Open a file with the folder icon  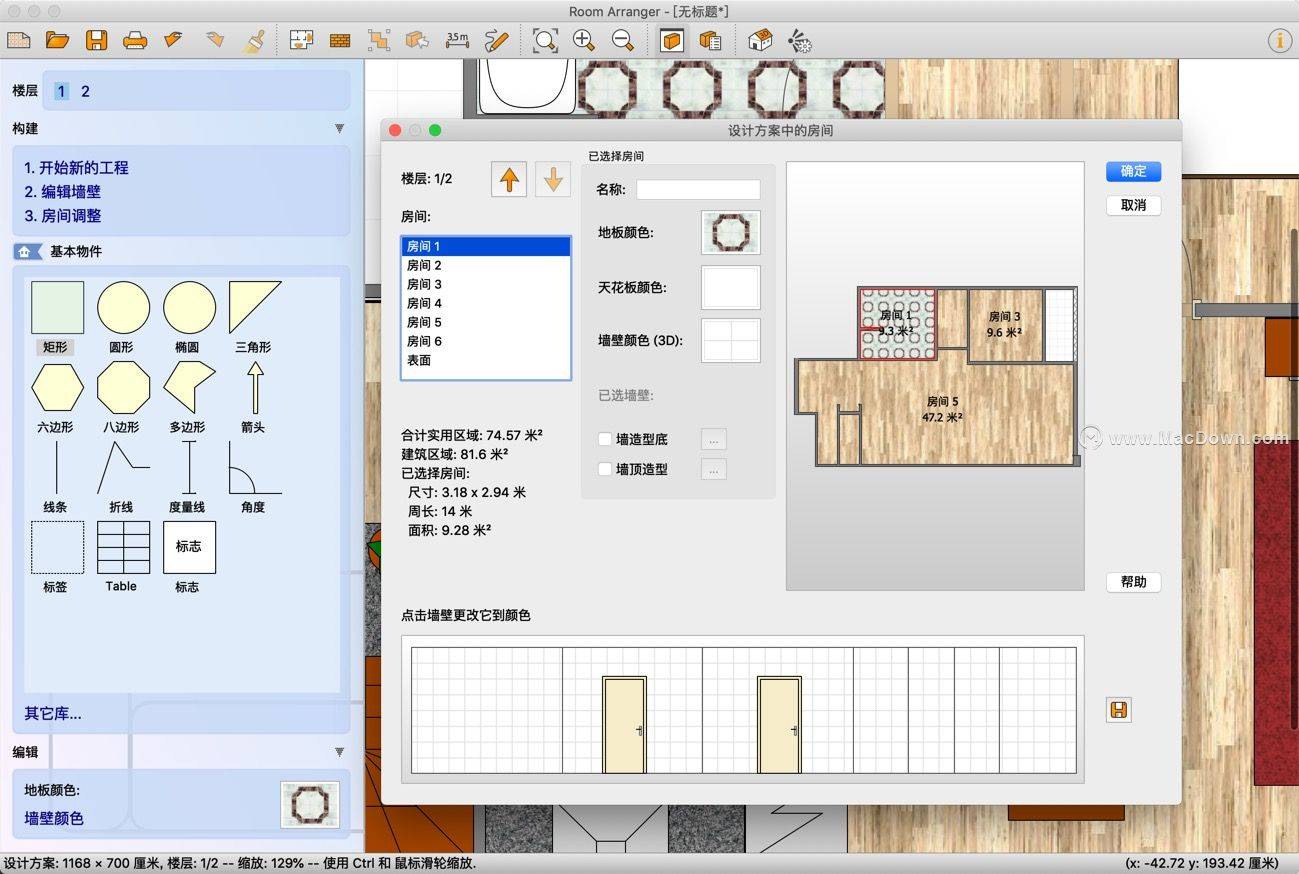57,40
